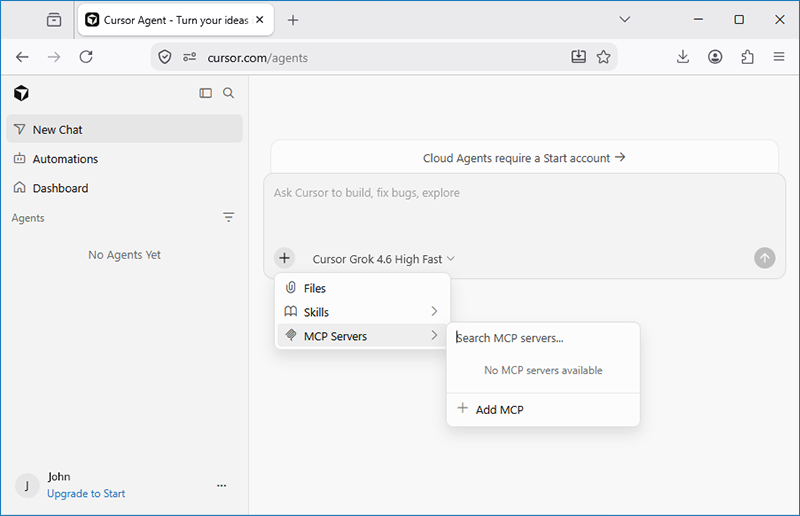Choose Files from the attach menu
The width and height of the screenshot is (800, 516).
click(x=363, y=288)
